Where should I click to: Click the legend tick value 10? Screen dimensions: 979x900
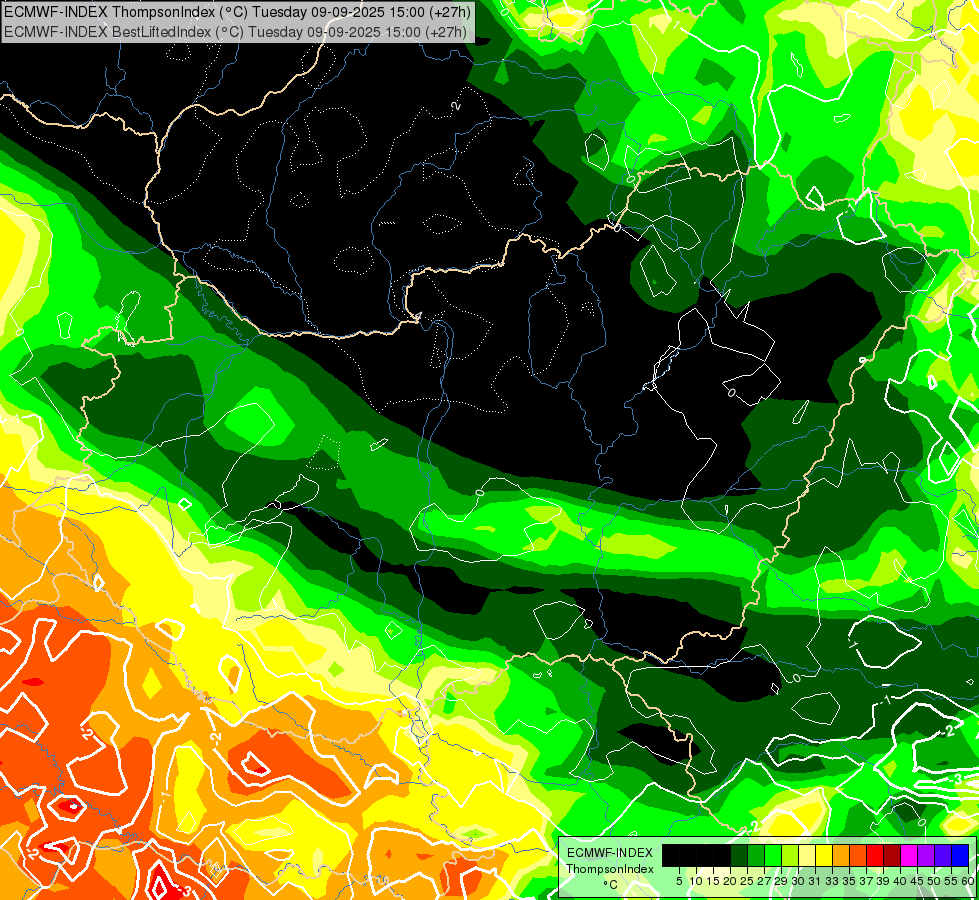(x=696, y=881)
